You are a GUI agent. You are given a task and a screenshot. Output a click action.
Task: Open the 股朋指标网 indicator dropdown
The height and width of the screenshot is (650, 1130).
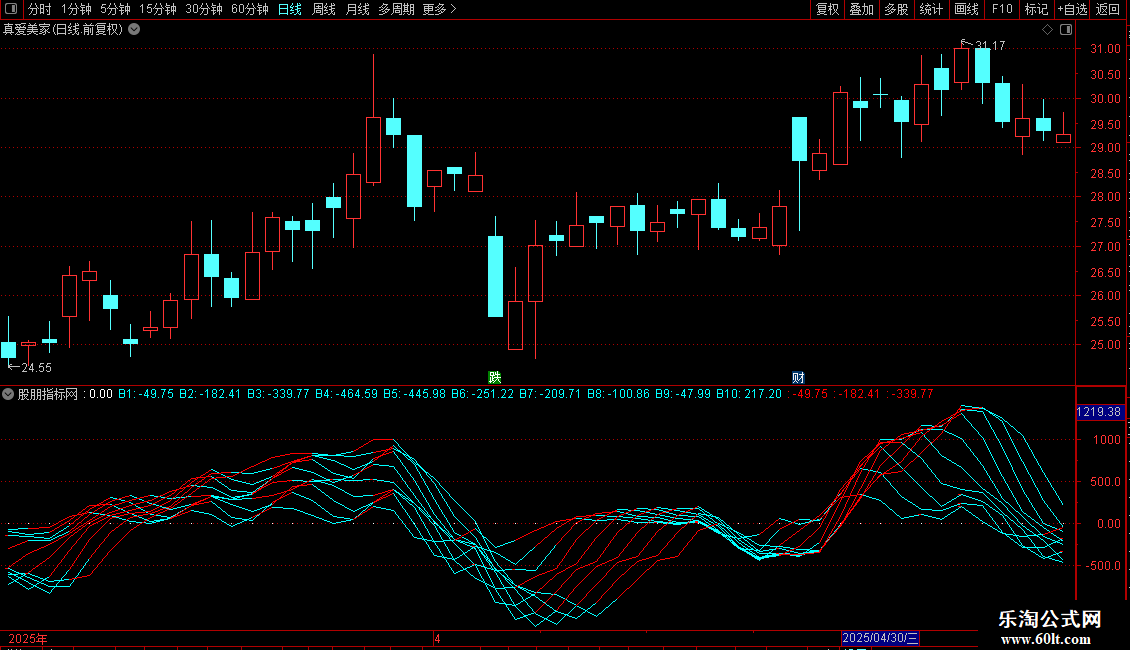click(8, 394)
